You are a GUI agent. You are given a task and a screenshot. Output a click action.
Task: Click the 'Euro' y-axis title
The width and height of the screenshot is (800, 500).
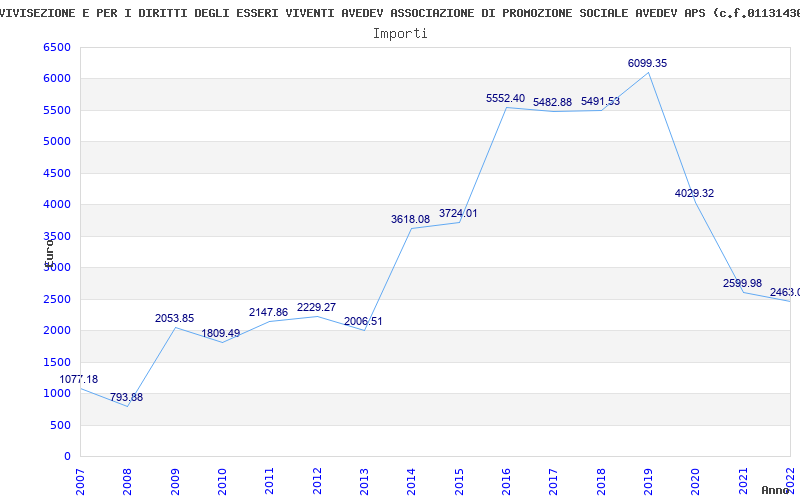point(48,250)
